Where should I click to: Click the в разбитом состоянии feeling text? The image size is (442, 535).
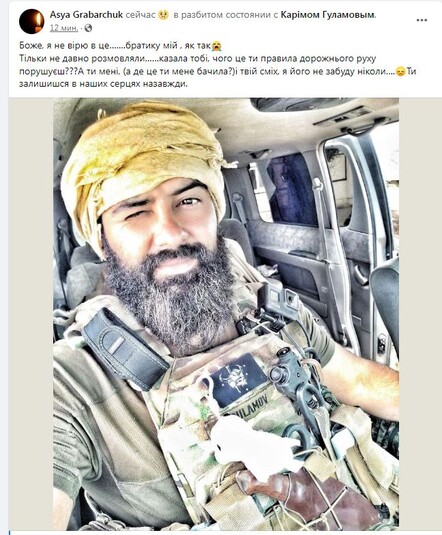coord(222,15)
